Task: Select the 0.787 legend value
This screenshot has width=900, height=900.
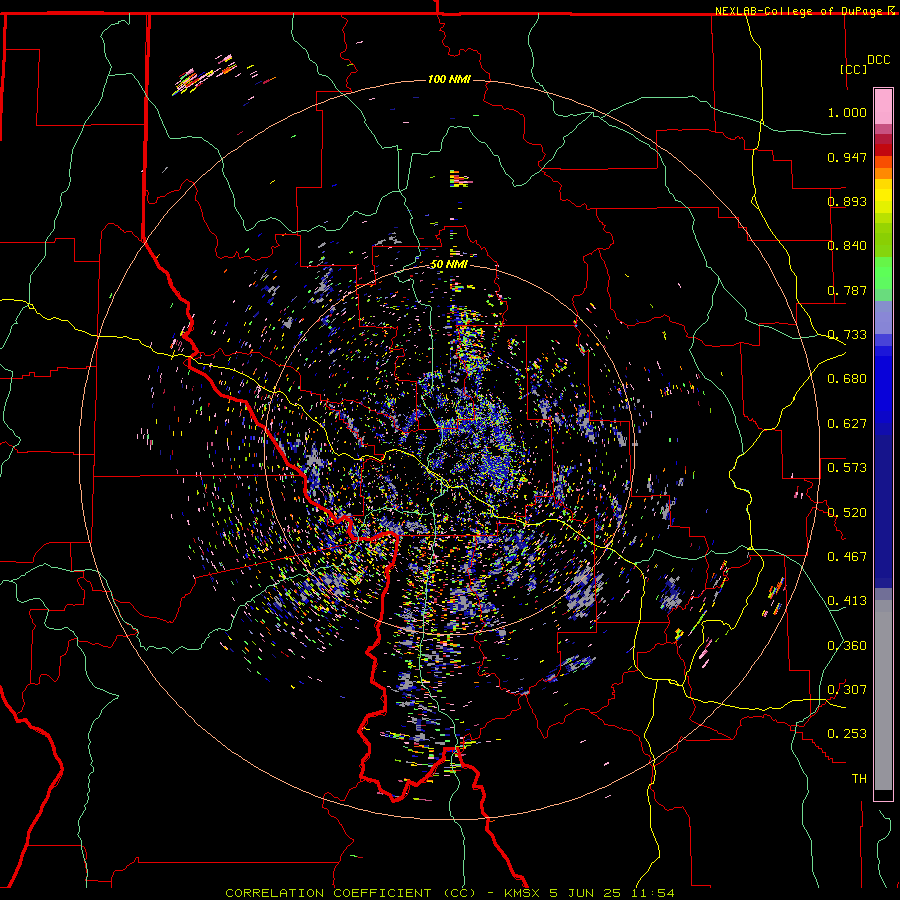Action: (x=847, y=290)
